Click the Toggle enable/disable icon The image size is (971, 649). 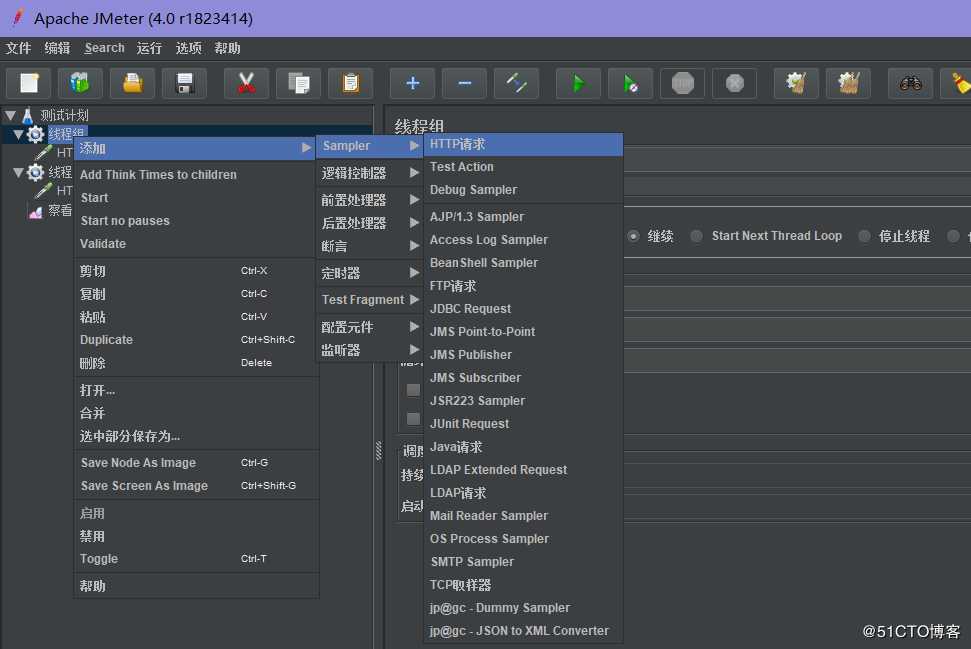coord(516,83)
